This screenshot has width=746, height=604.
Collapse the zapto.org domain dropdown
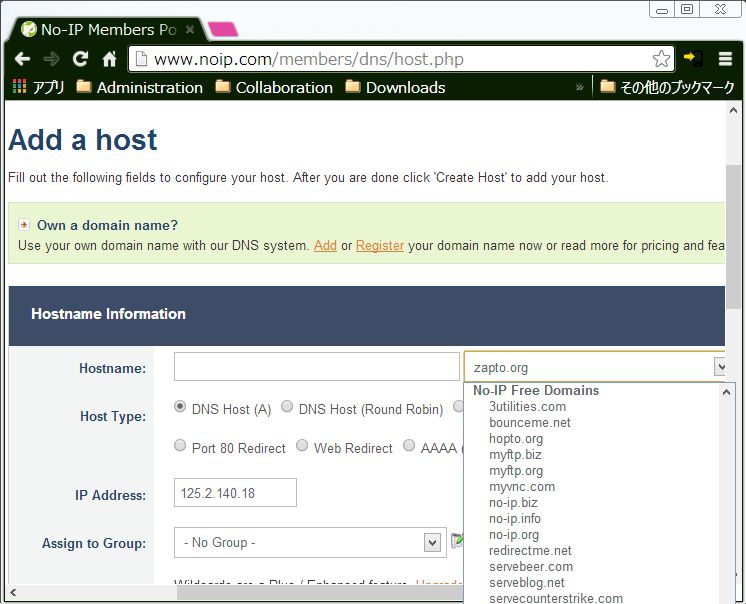pyautogui.click(x=721, y=367)
